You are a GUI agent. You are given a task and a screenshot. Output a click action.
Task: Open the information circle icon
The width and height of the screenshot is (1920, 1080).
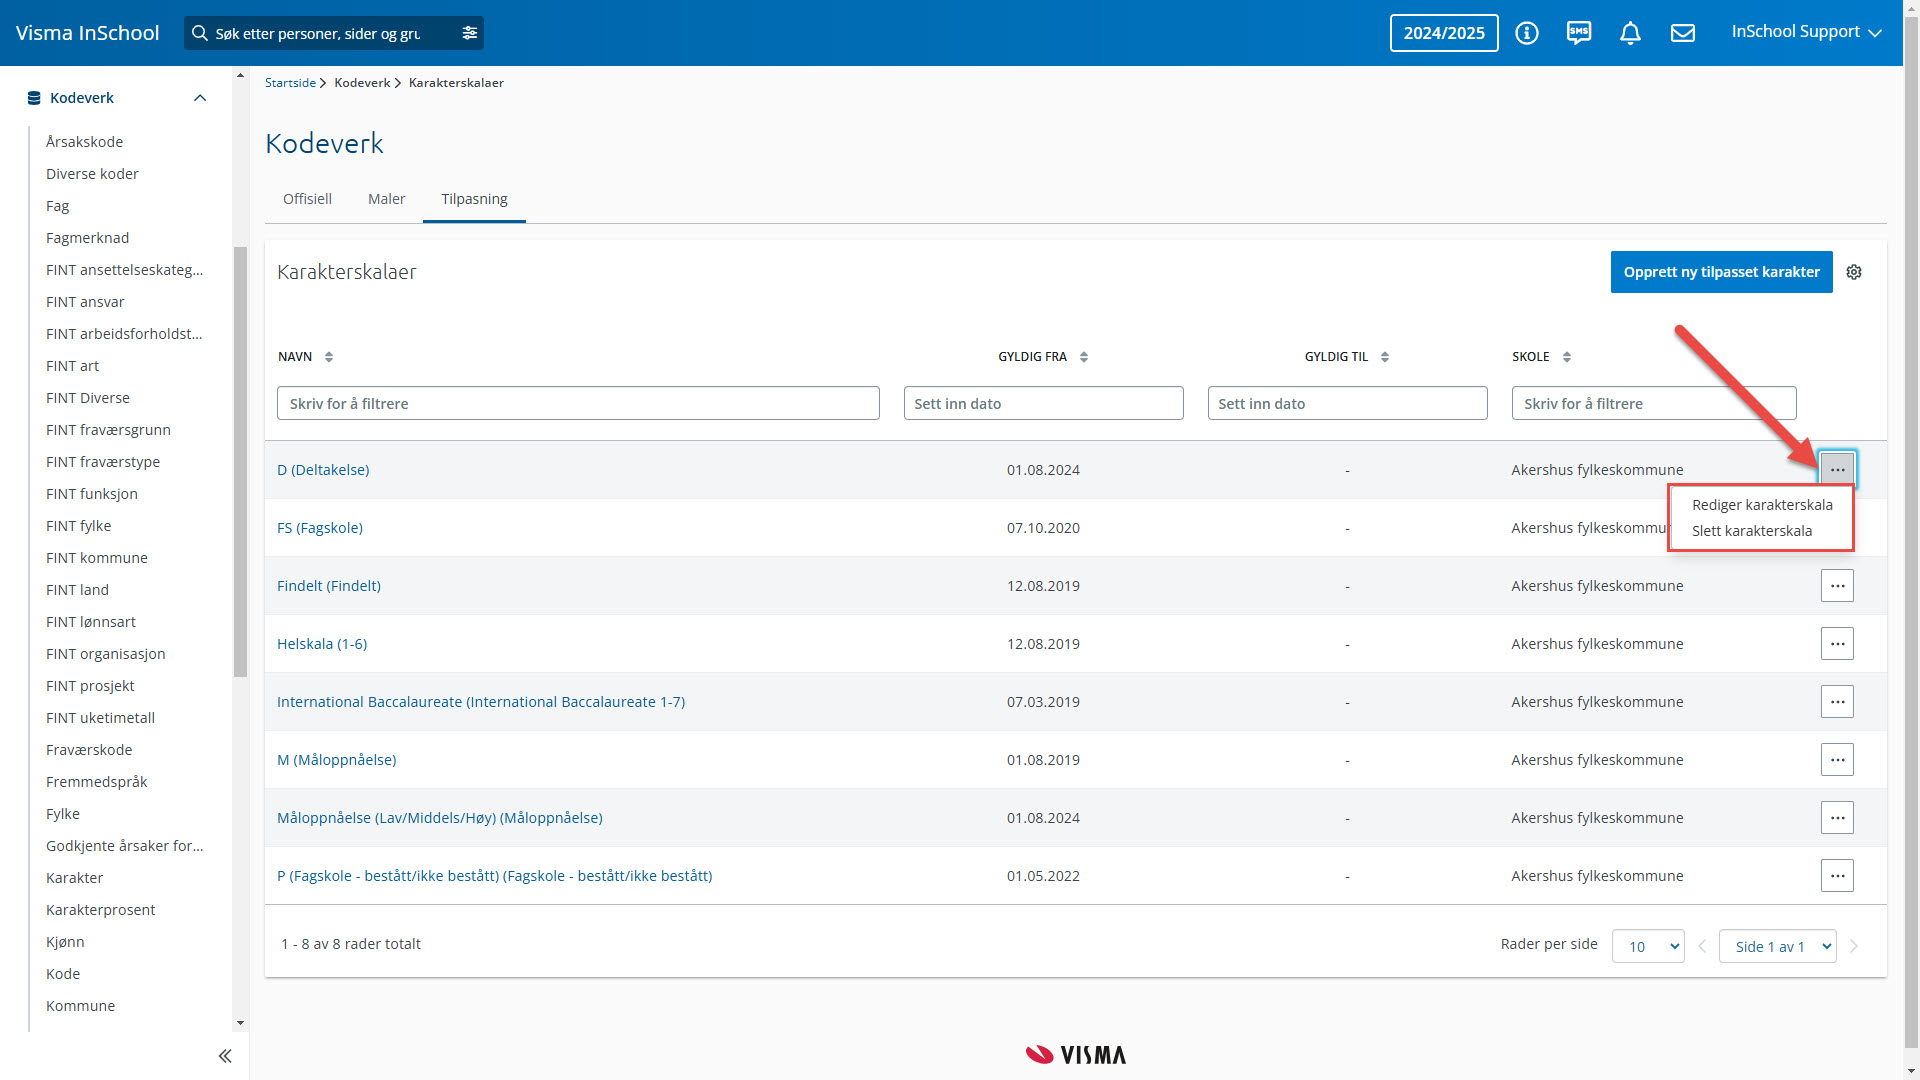[1526, 33]
